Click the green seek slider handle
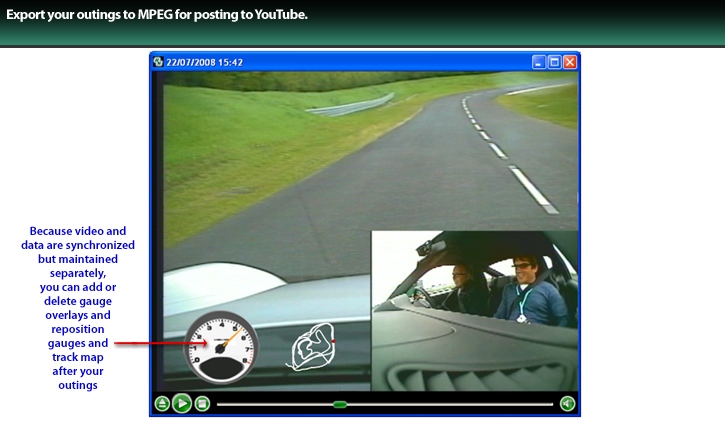Viewport: 725px width, 423px height. click(340, 404)
